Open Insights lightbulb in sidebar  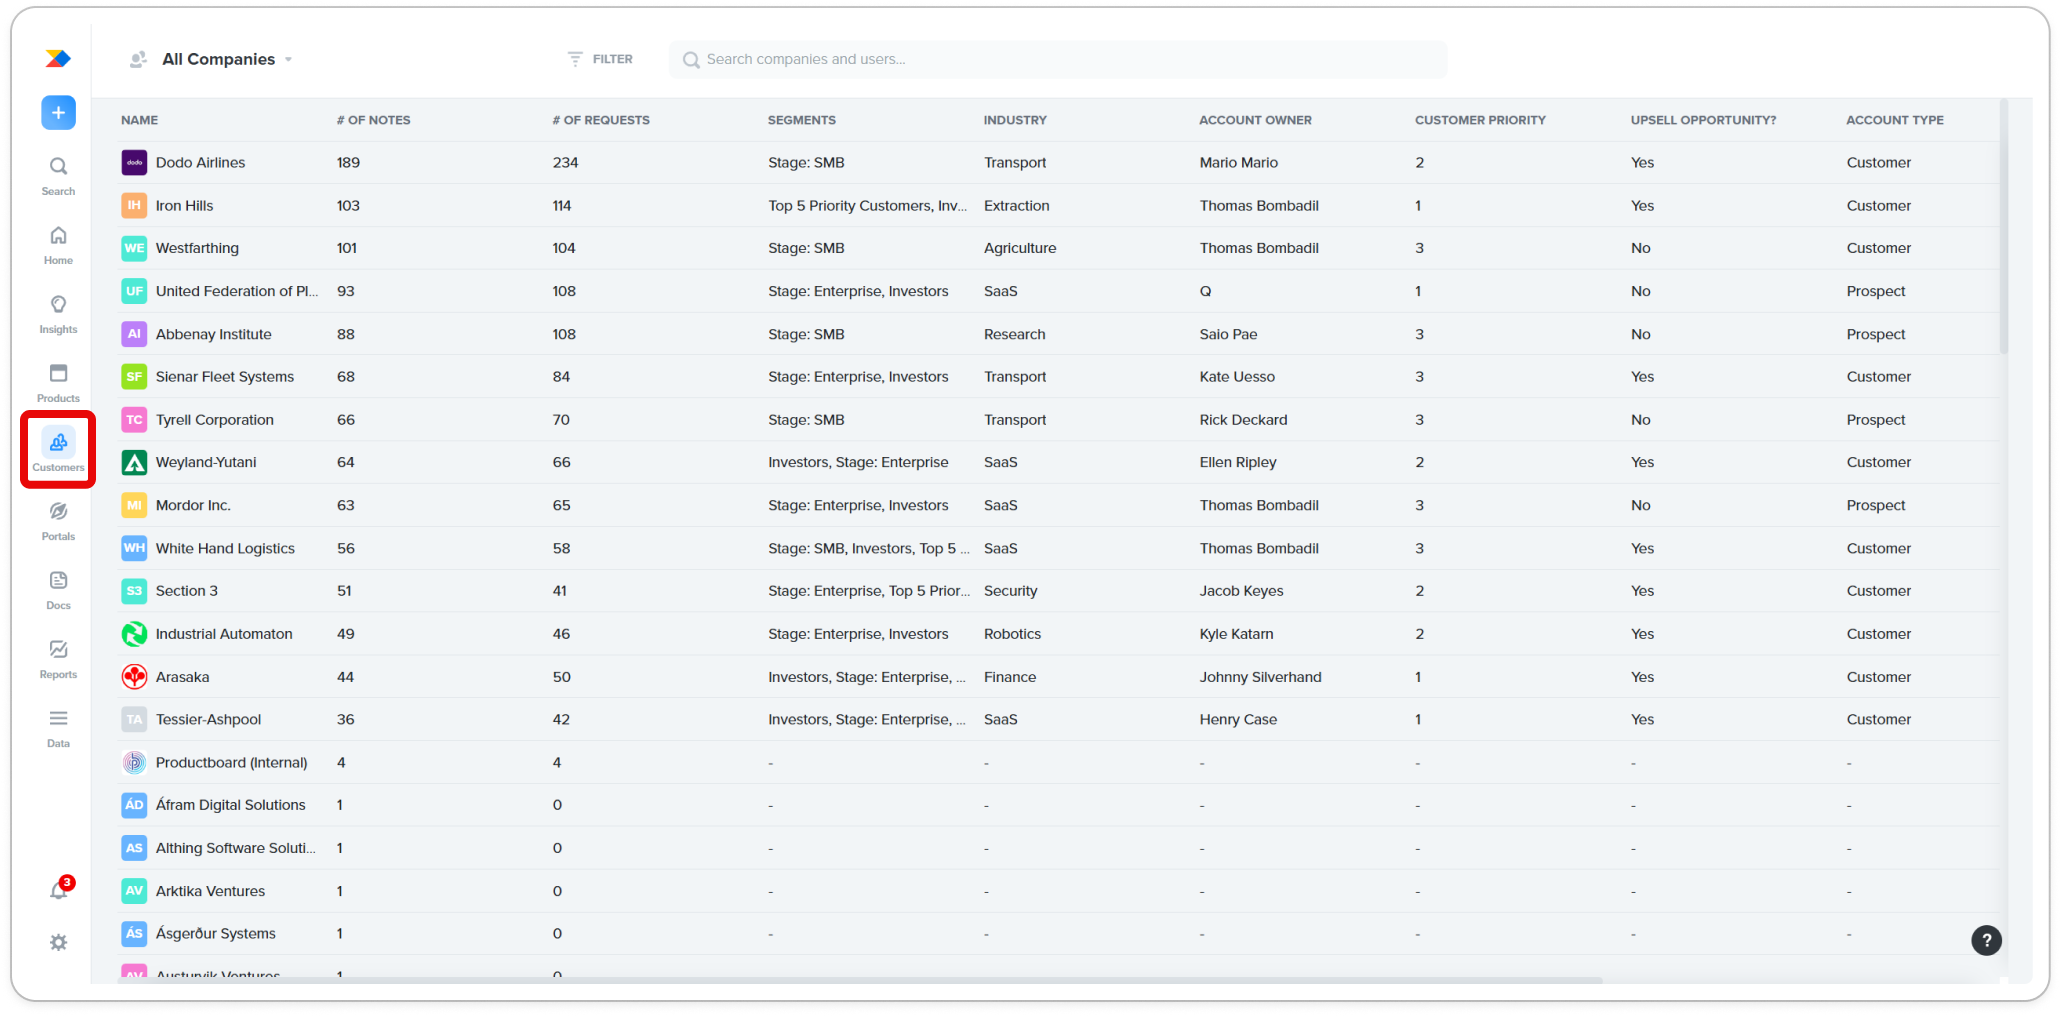coord(58,314)
